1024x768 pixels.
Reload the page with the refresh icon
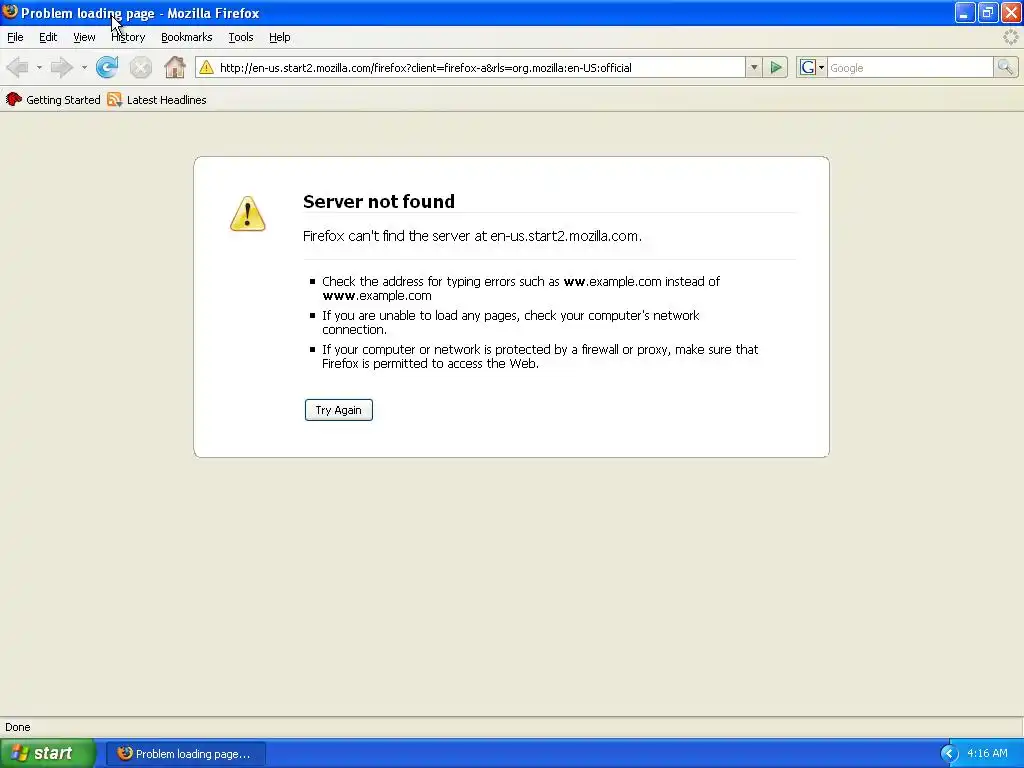point(107,67)
